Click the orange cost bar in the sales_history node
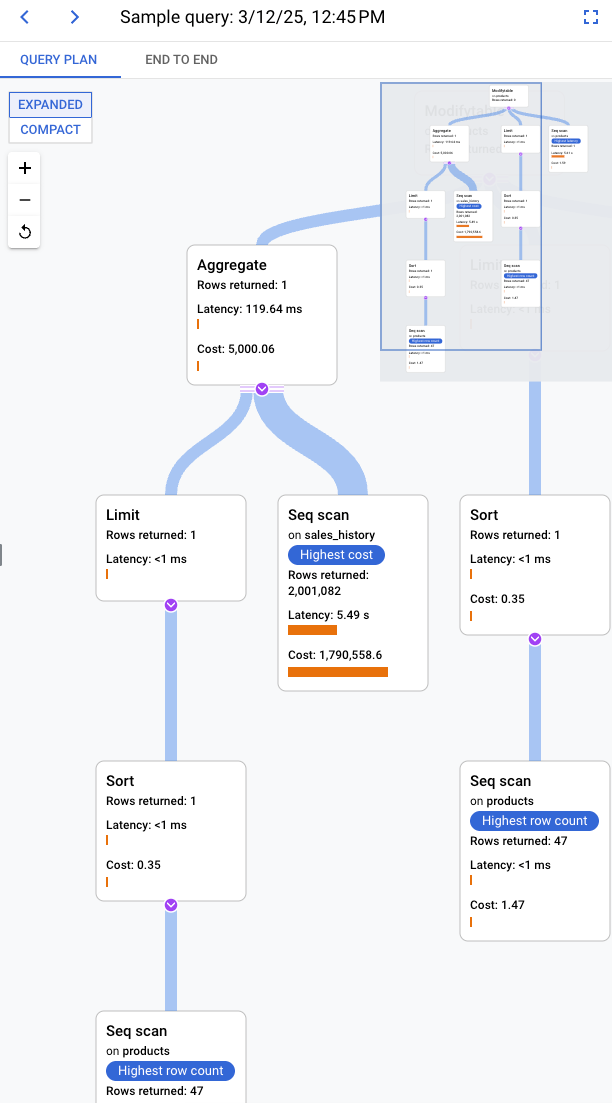 pyautogui.click(x=337, y=672)
